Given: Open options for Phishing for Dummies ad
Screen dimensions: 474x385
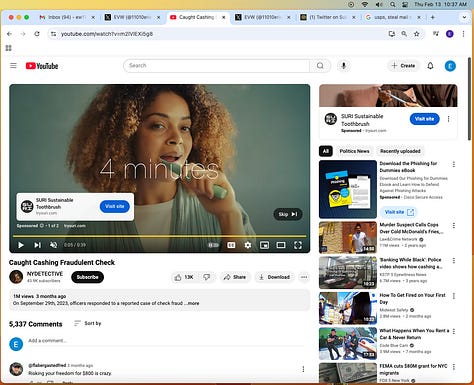Looking at the screenshot, I should click(x=454, y=164).
